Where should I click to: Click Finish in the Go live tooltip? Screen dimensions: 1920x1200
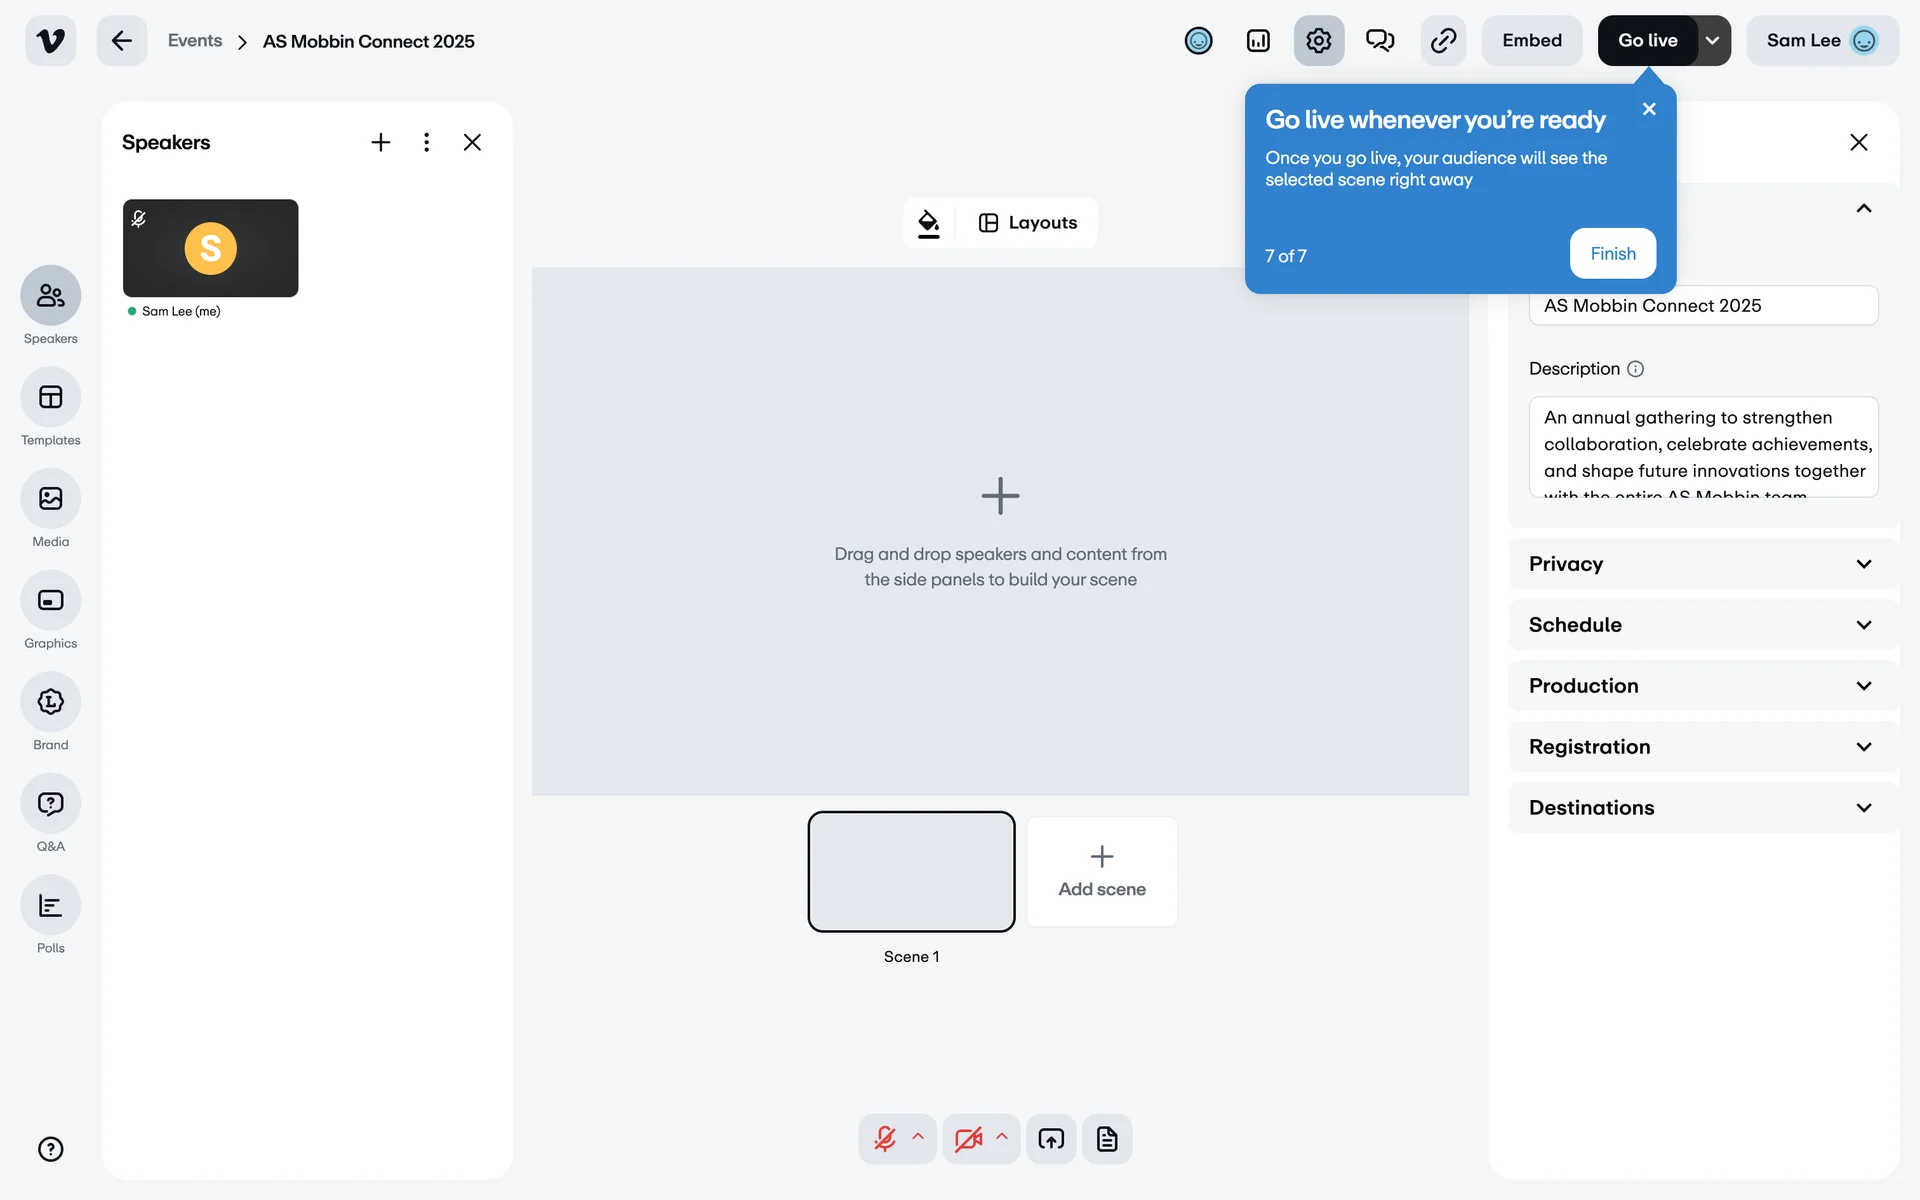[x=1612, y=254]
